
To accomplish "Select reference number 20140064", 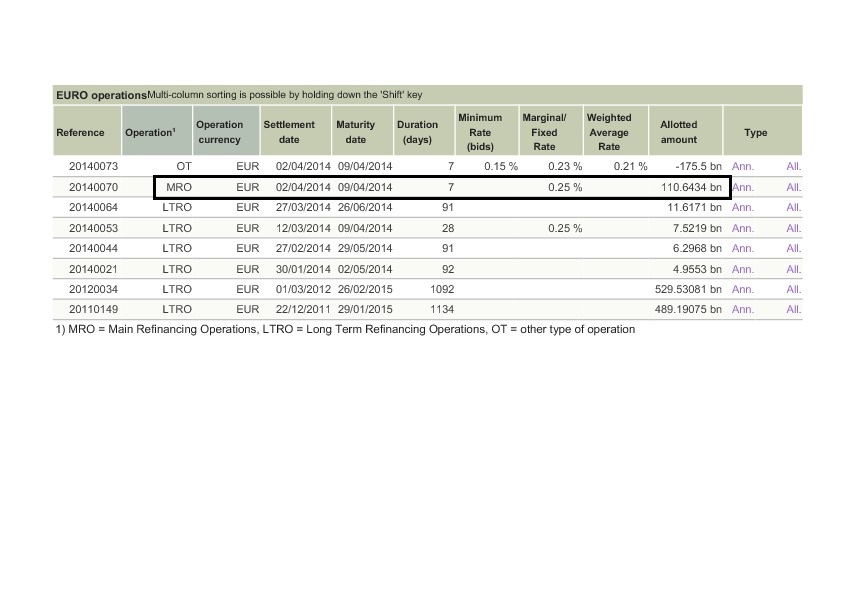I will click(93, 207).
